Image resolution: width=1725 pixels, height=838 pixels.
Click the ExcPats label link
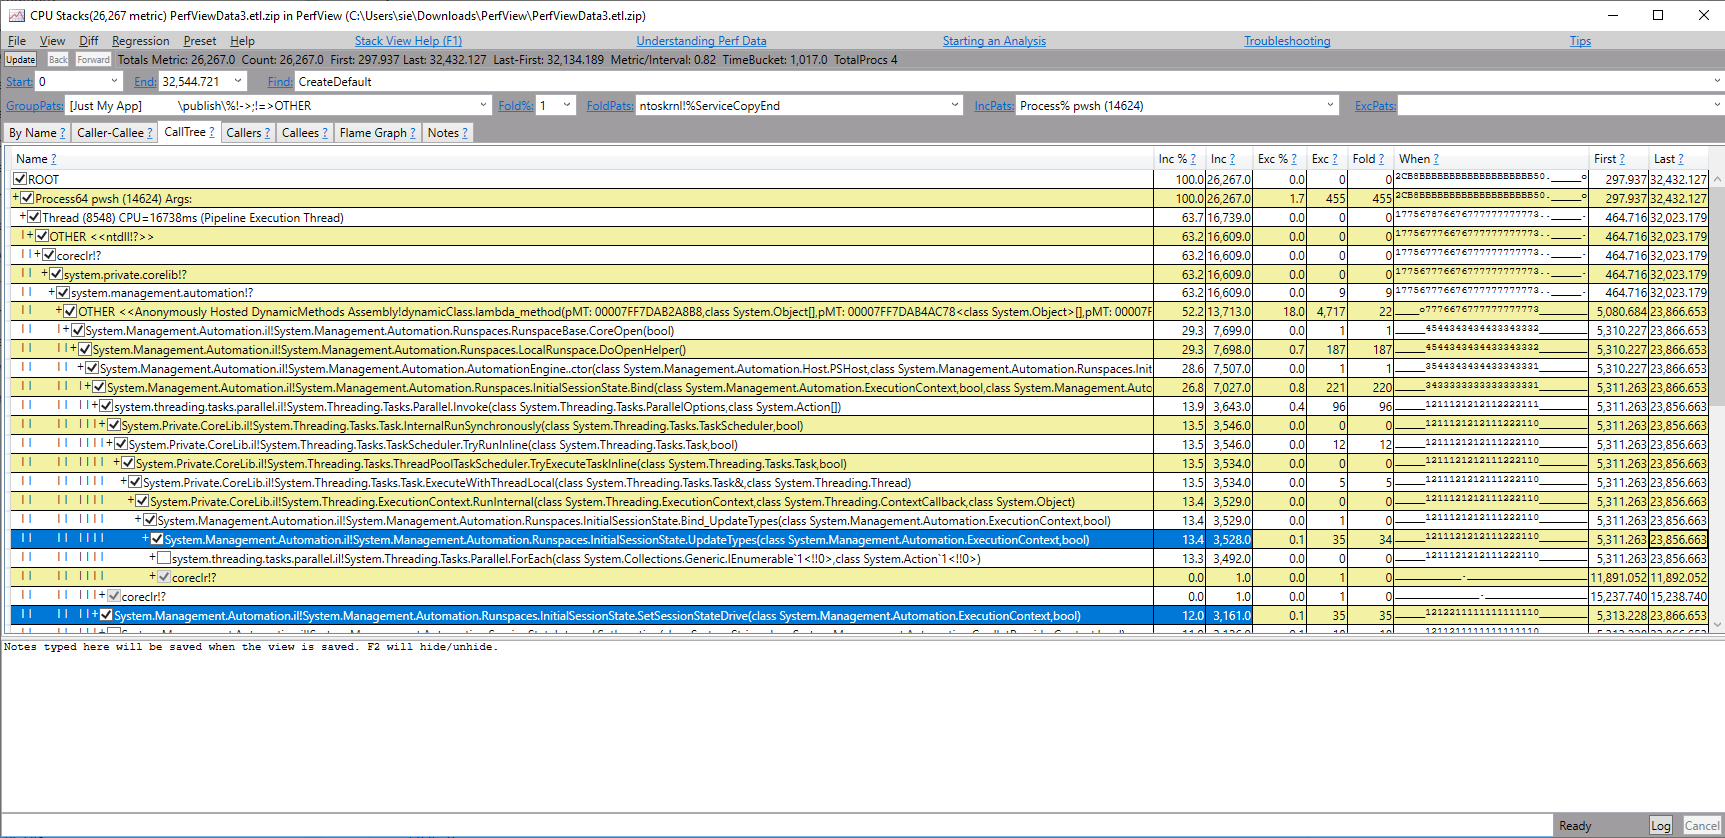tap(1375, 106)
